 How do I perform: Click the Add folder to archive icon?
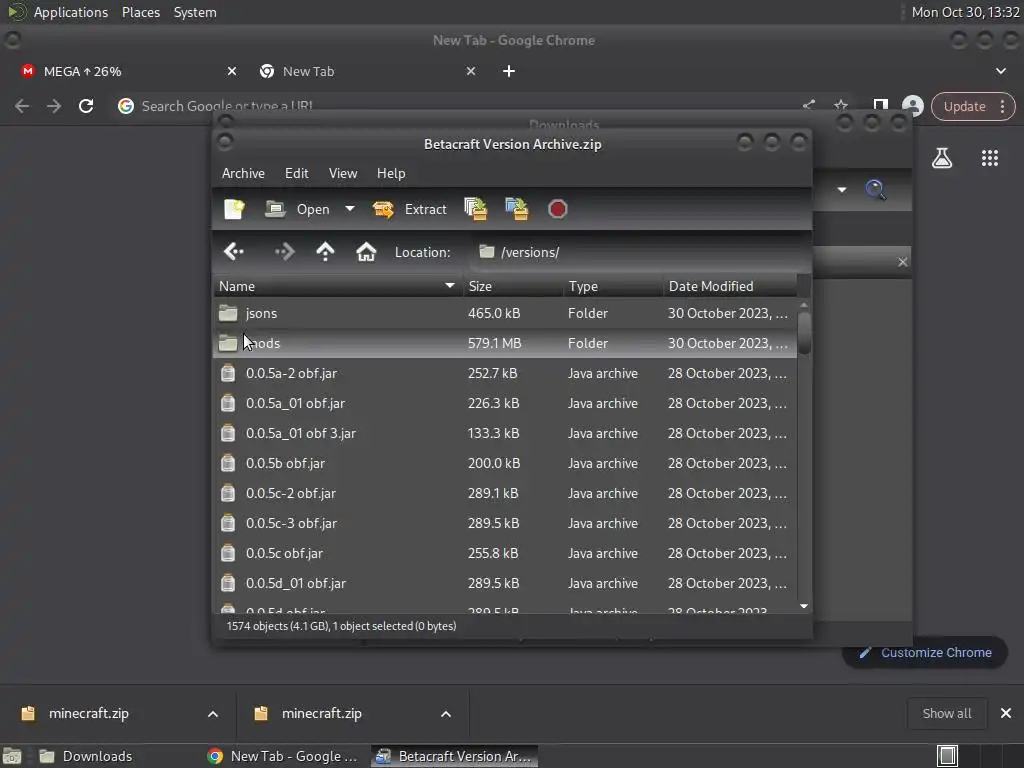517,209
